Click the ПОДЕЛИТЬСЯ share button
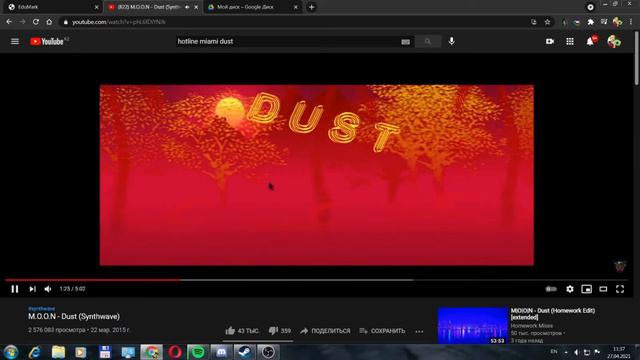The image size is (640, 360). (x=325, y=331)
